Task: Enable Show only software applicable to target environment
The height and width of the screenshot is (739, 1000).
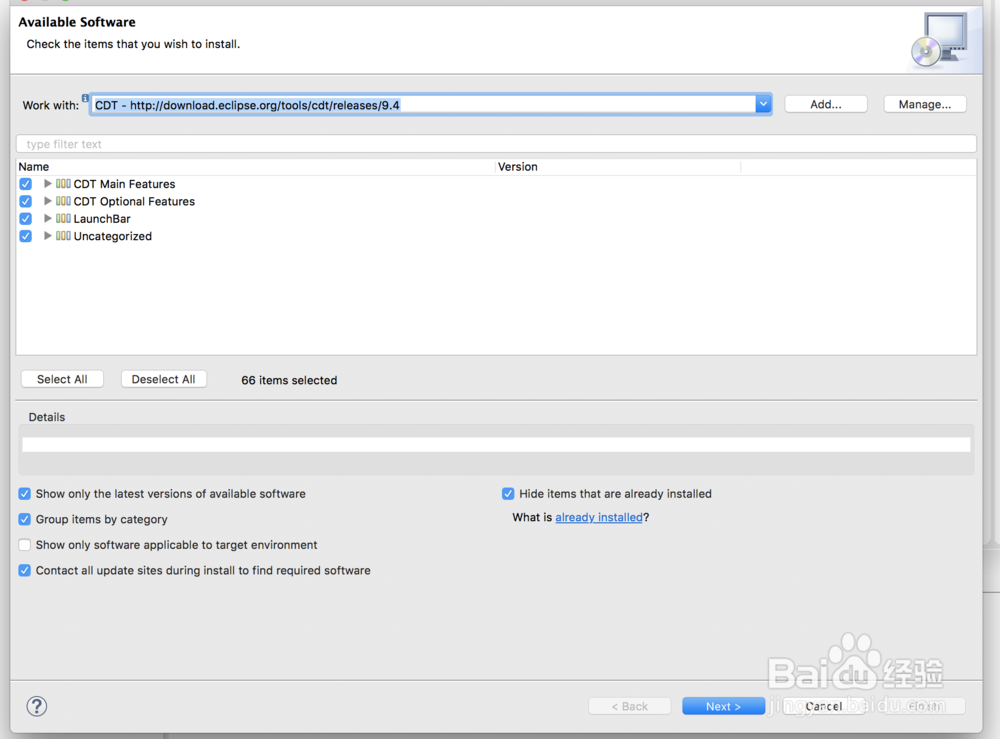Action: click(x=24, y=545)
